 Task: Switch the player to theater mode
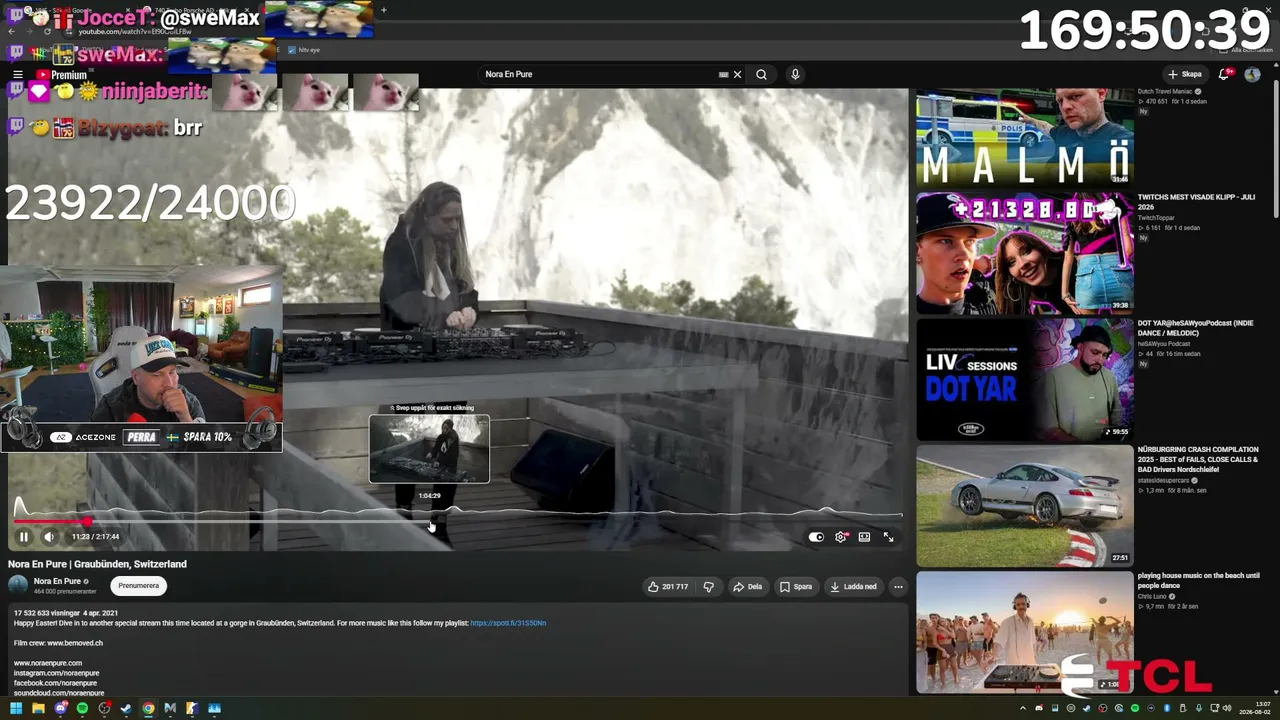pos(864,537)
